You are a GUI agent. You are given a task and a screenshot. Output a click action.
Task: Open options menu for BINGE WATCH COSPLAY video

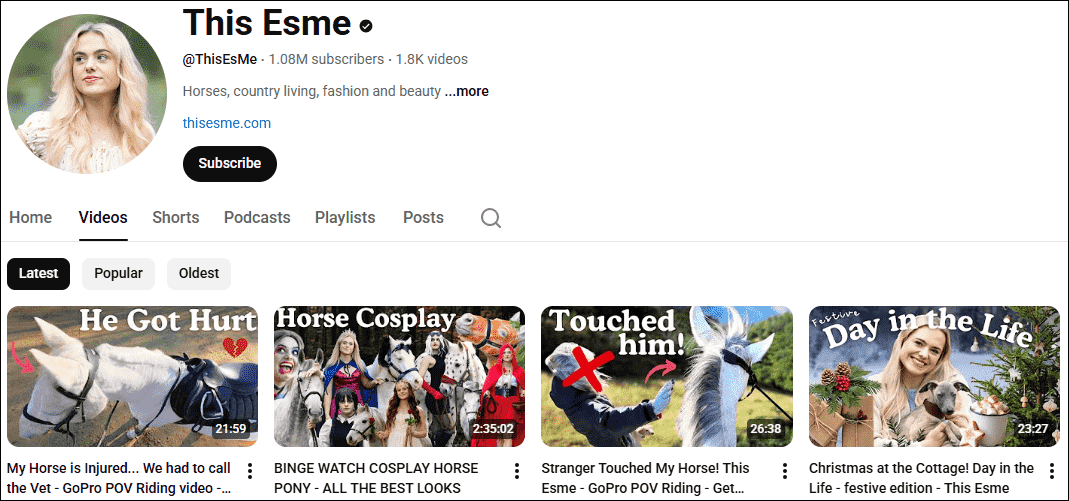click(x=517, y=471)
